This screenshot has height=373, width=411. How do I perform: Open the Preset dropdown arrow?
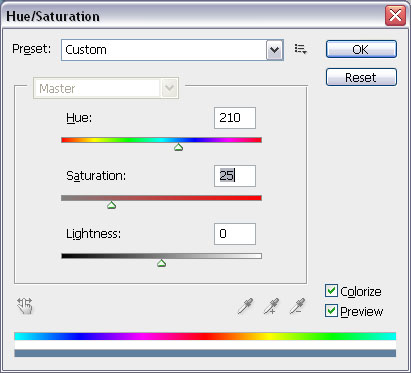[275, 50]
